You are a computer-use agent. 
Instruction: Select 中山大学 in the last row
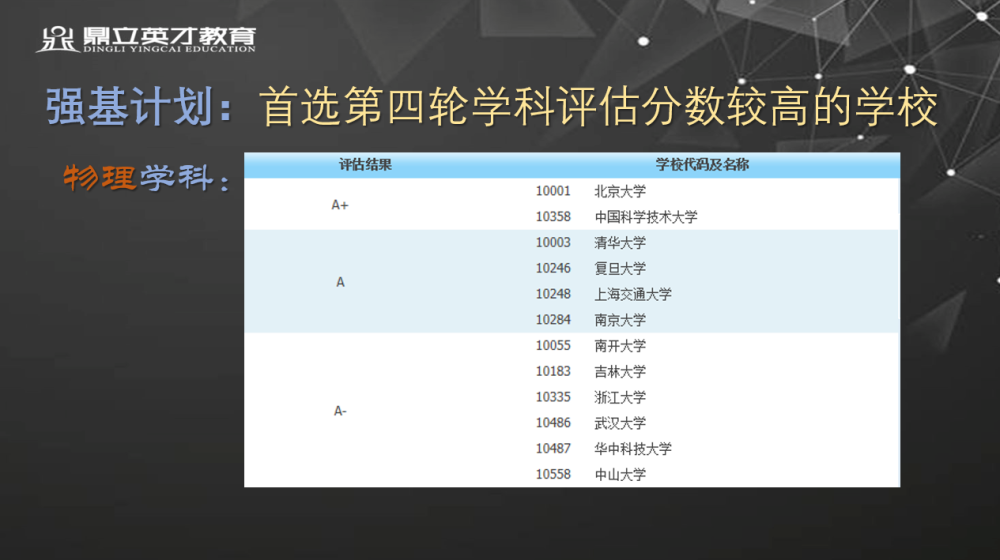coord(620,475)
